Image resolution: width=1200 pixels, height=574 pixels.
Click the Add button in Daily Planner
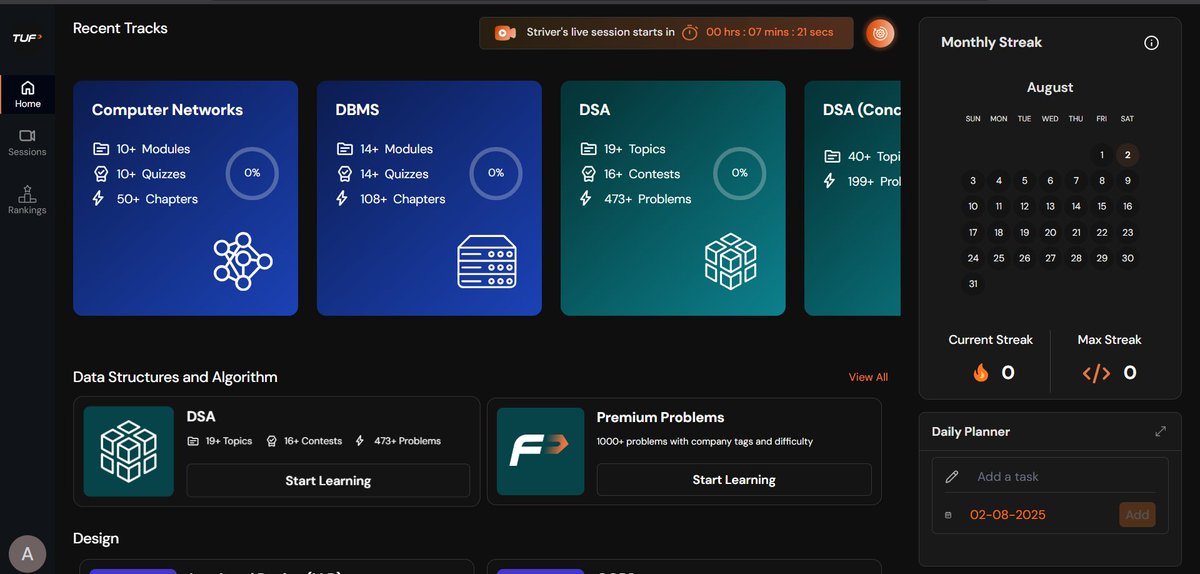(1137, 515)
